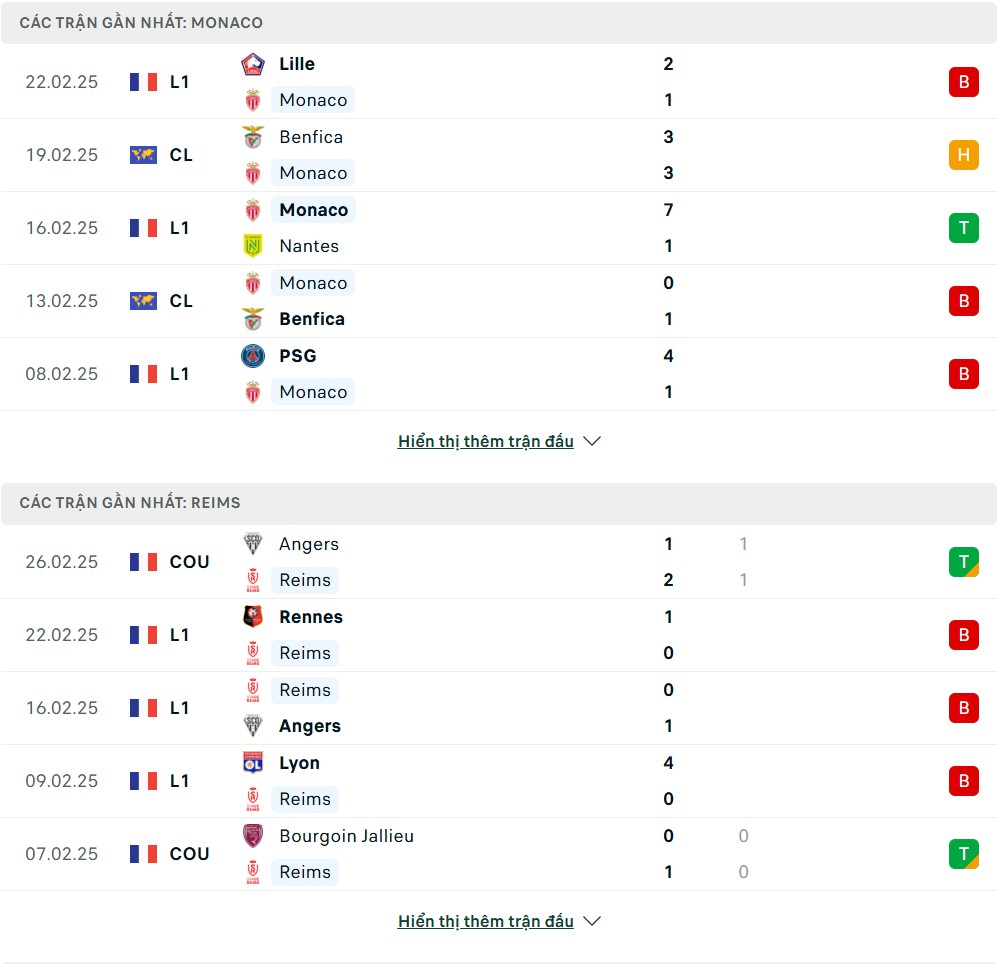Open 'Hiển thị thêm trận đấu' under Monaco

tap(485, 441)
